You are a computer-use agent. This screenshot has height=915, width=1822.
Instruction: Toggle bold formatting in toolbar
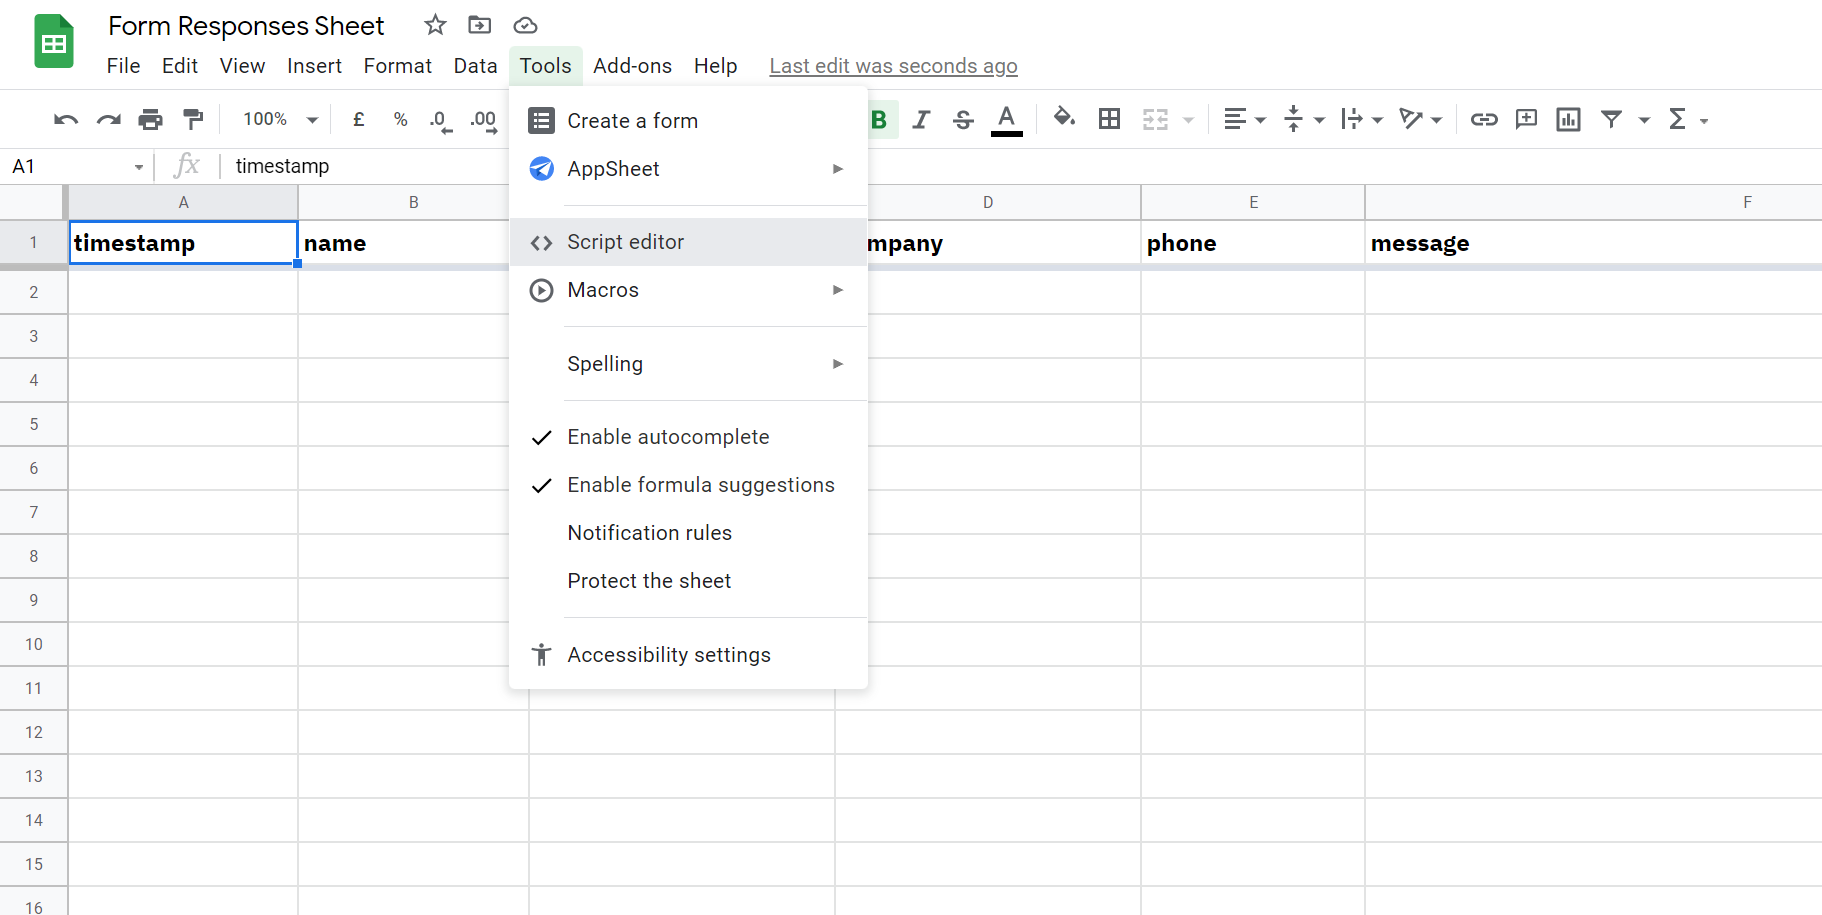point(878,119)
